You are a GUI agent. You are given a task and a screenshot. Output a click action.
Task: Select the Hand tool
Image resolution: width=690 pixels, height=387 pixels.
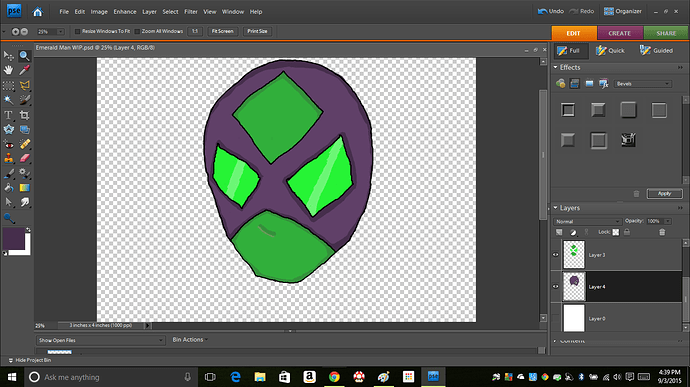pyautogui.click(x=8, y=70)
